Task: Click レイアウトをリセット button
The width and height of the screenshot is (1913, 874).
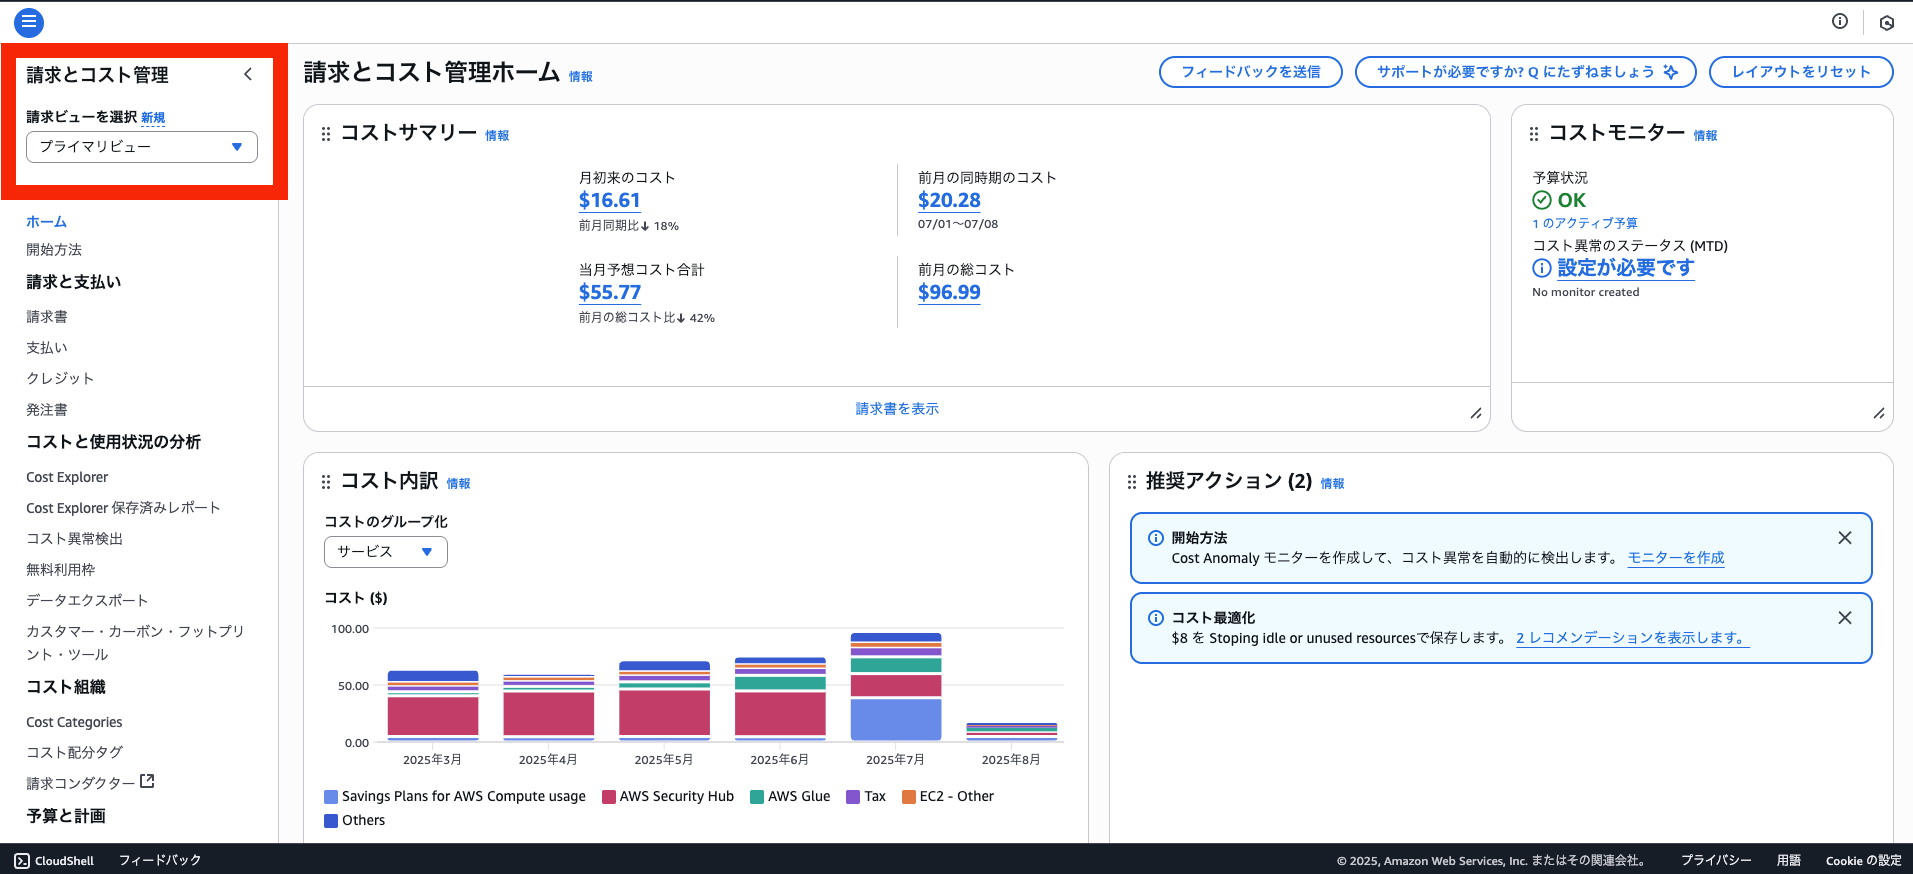Action: 1801,72
